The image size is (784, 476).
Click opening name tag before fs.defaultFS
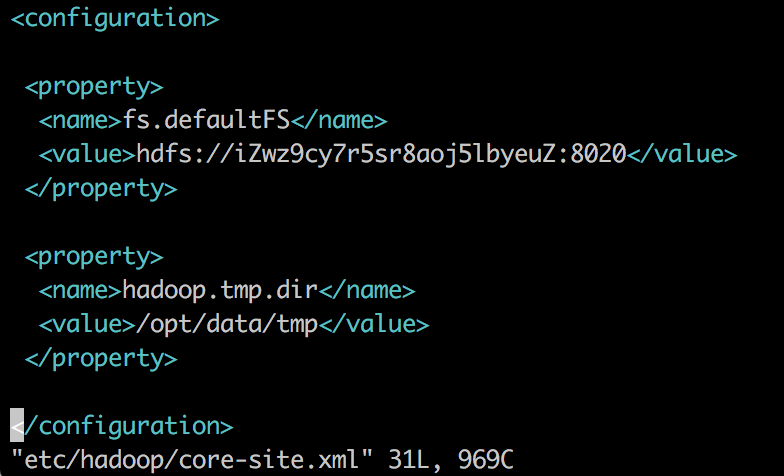tap(81, 120)
